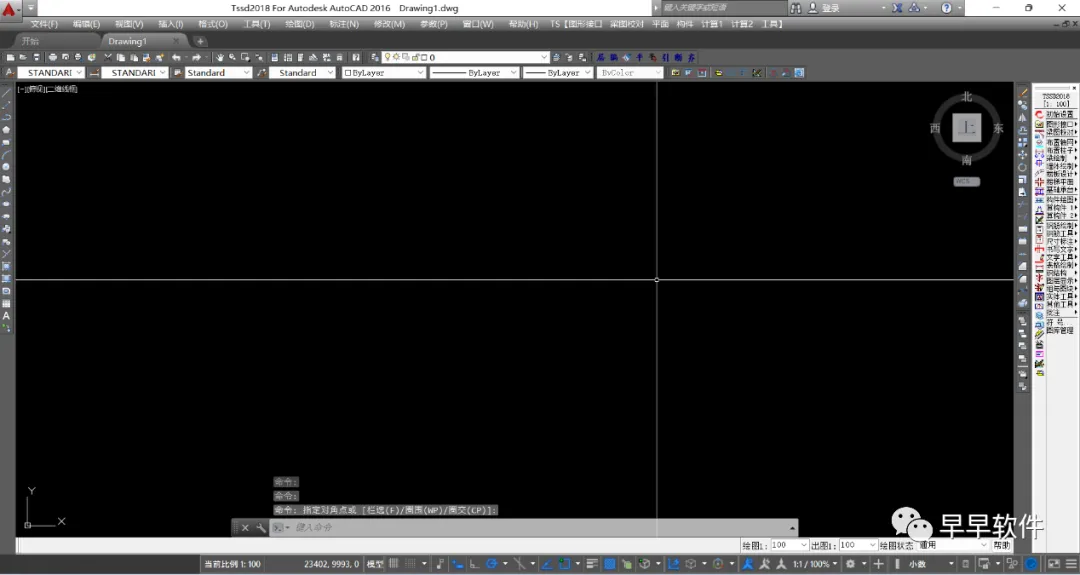The height and width of the screenshot is (575, 1080).
Task: Toggle transparency display in status bar
Action: click(x=610, y=564)
